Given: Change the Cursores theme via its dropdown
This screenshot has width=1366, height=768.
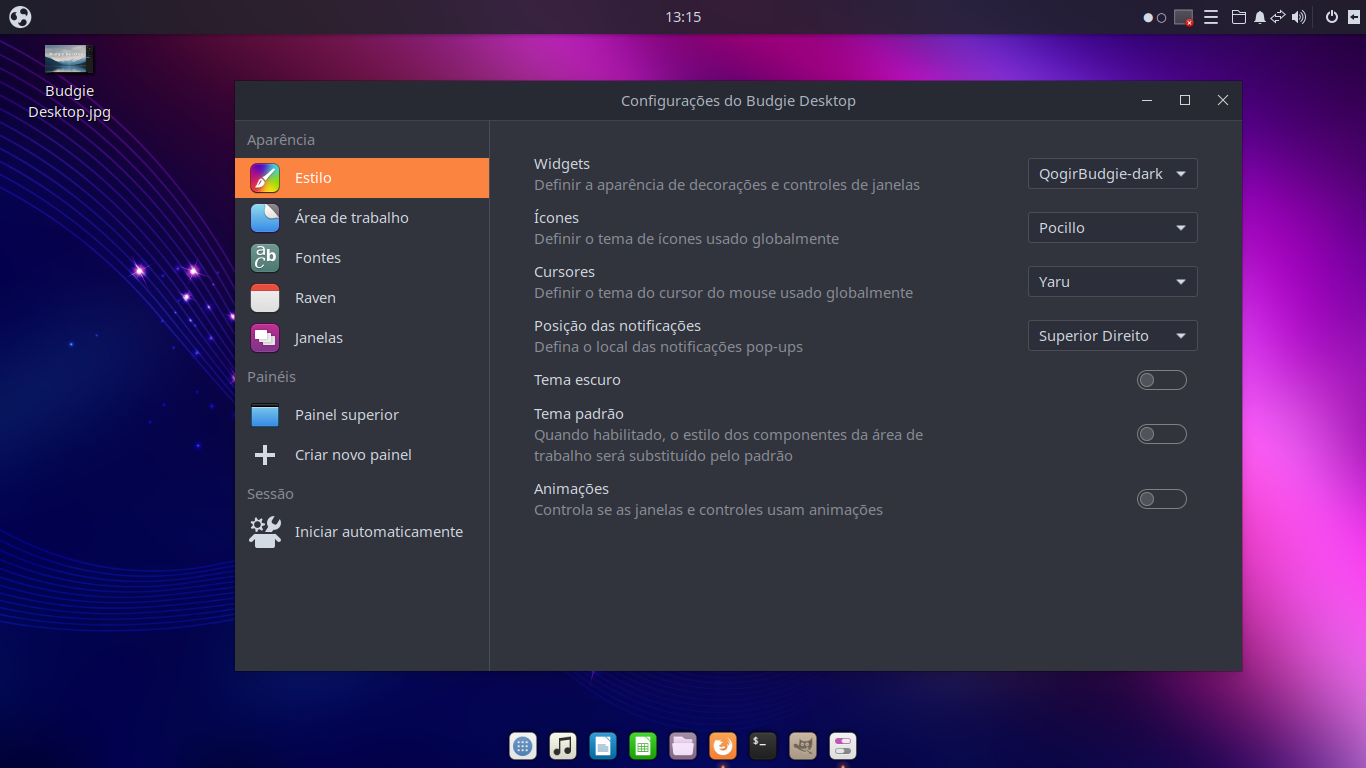Looking at the screenshot, I should (1112, 281).
